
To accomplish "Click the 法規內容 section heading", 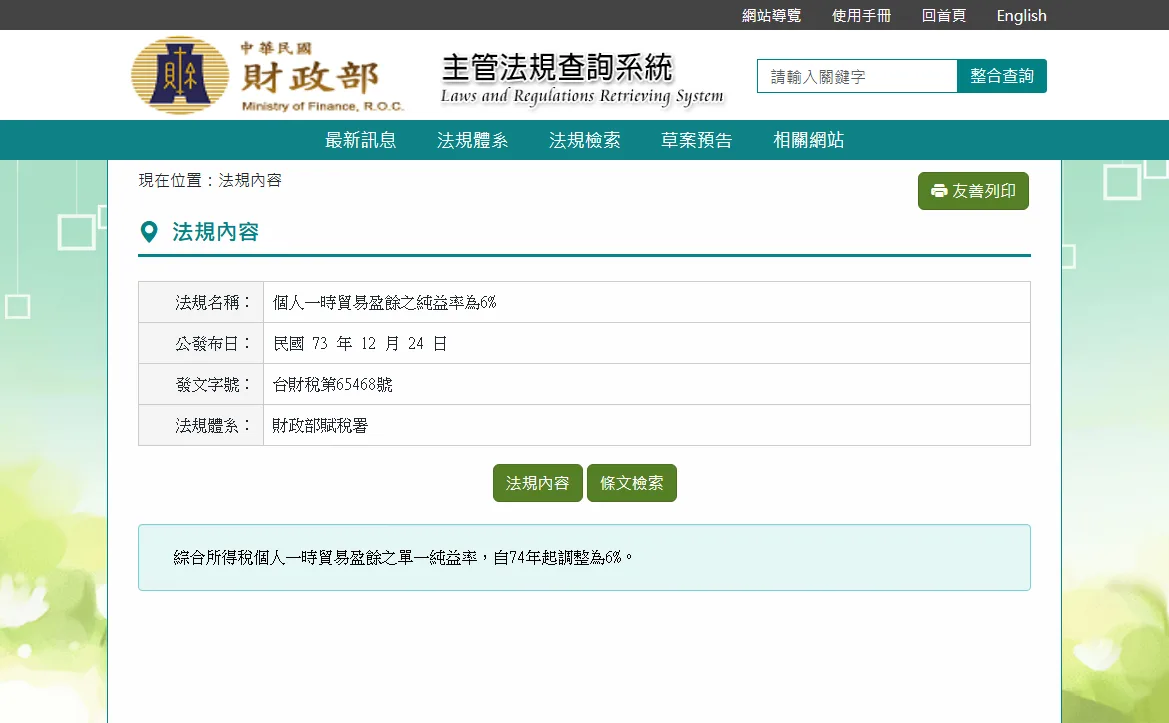I will tap(215, 232).
